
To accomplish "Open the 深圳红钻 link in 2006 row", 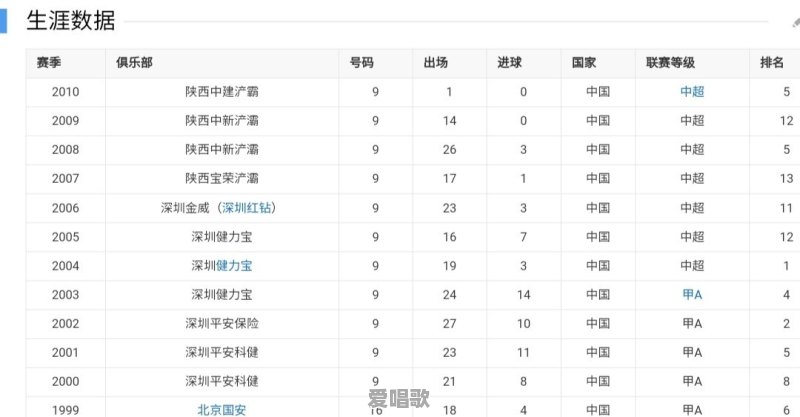I will coord(246,208).
